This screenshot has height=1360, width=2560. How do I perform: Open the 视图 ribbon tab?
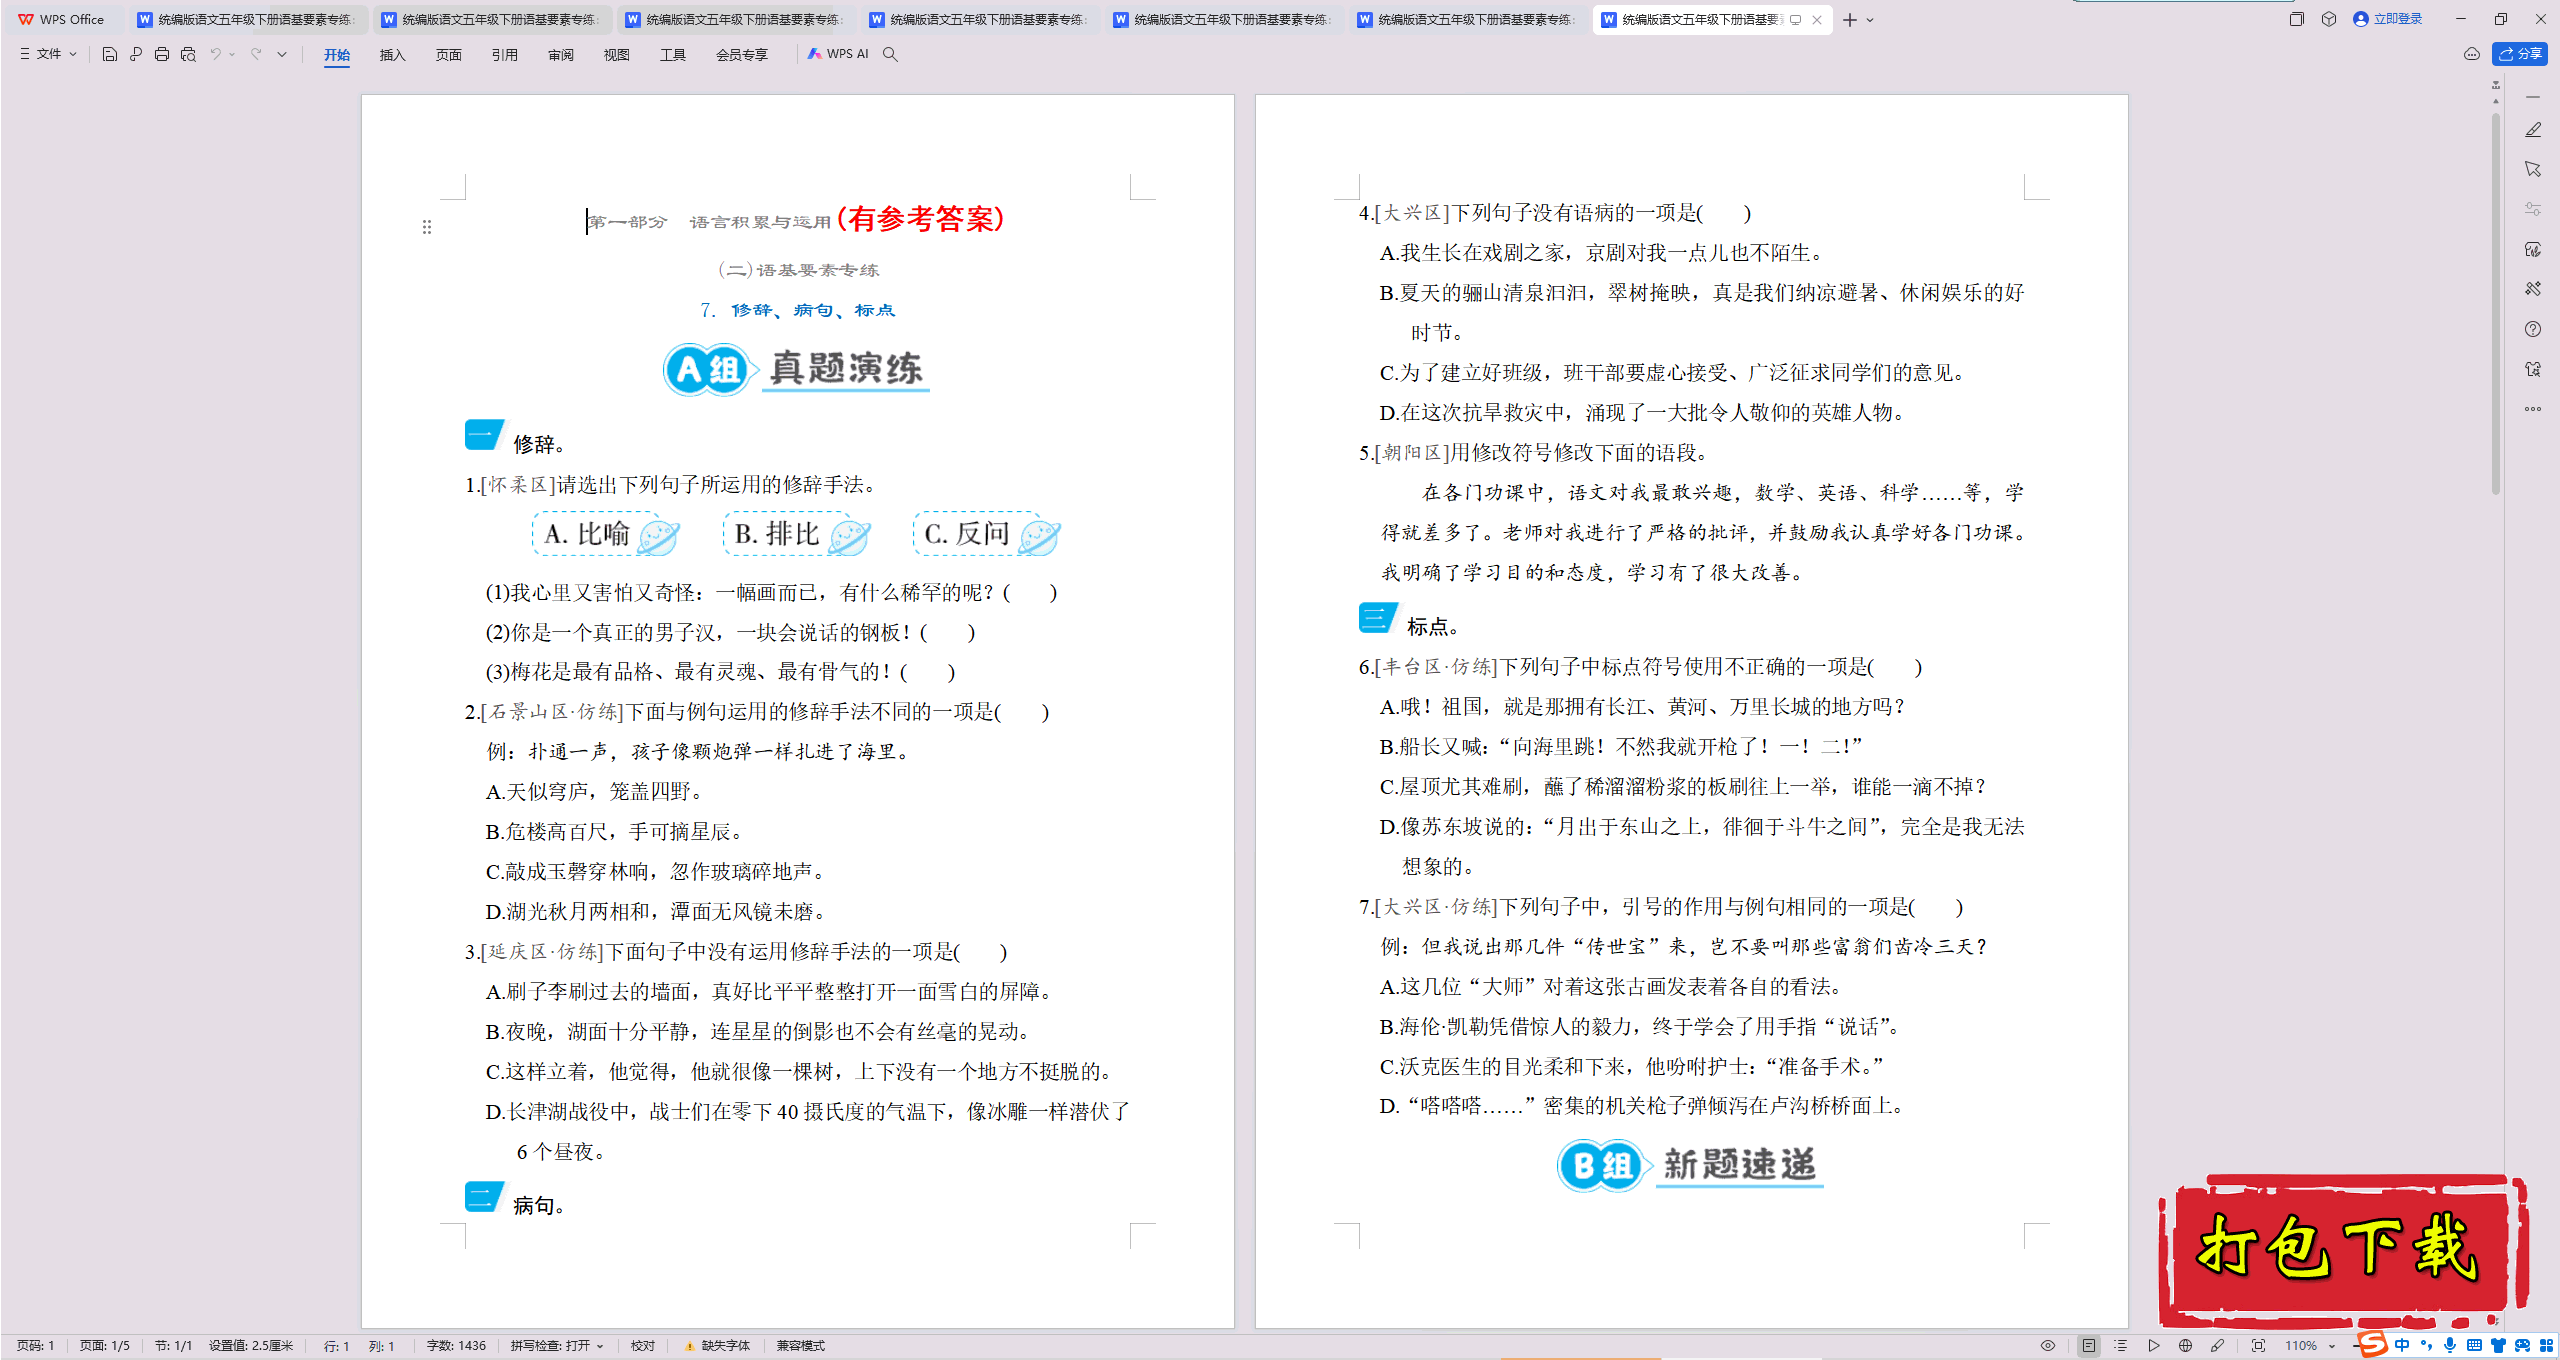pyautogui.click(x=617, y=55)
